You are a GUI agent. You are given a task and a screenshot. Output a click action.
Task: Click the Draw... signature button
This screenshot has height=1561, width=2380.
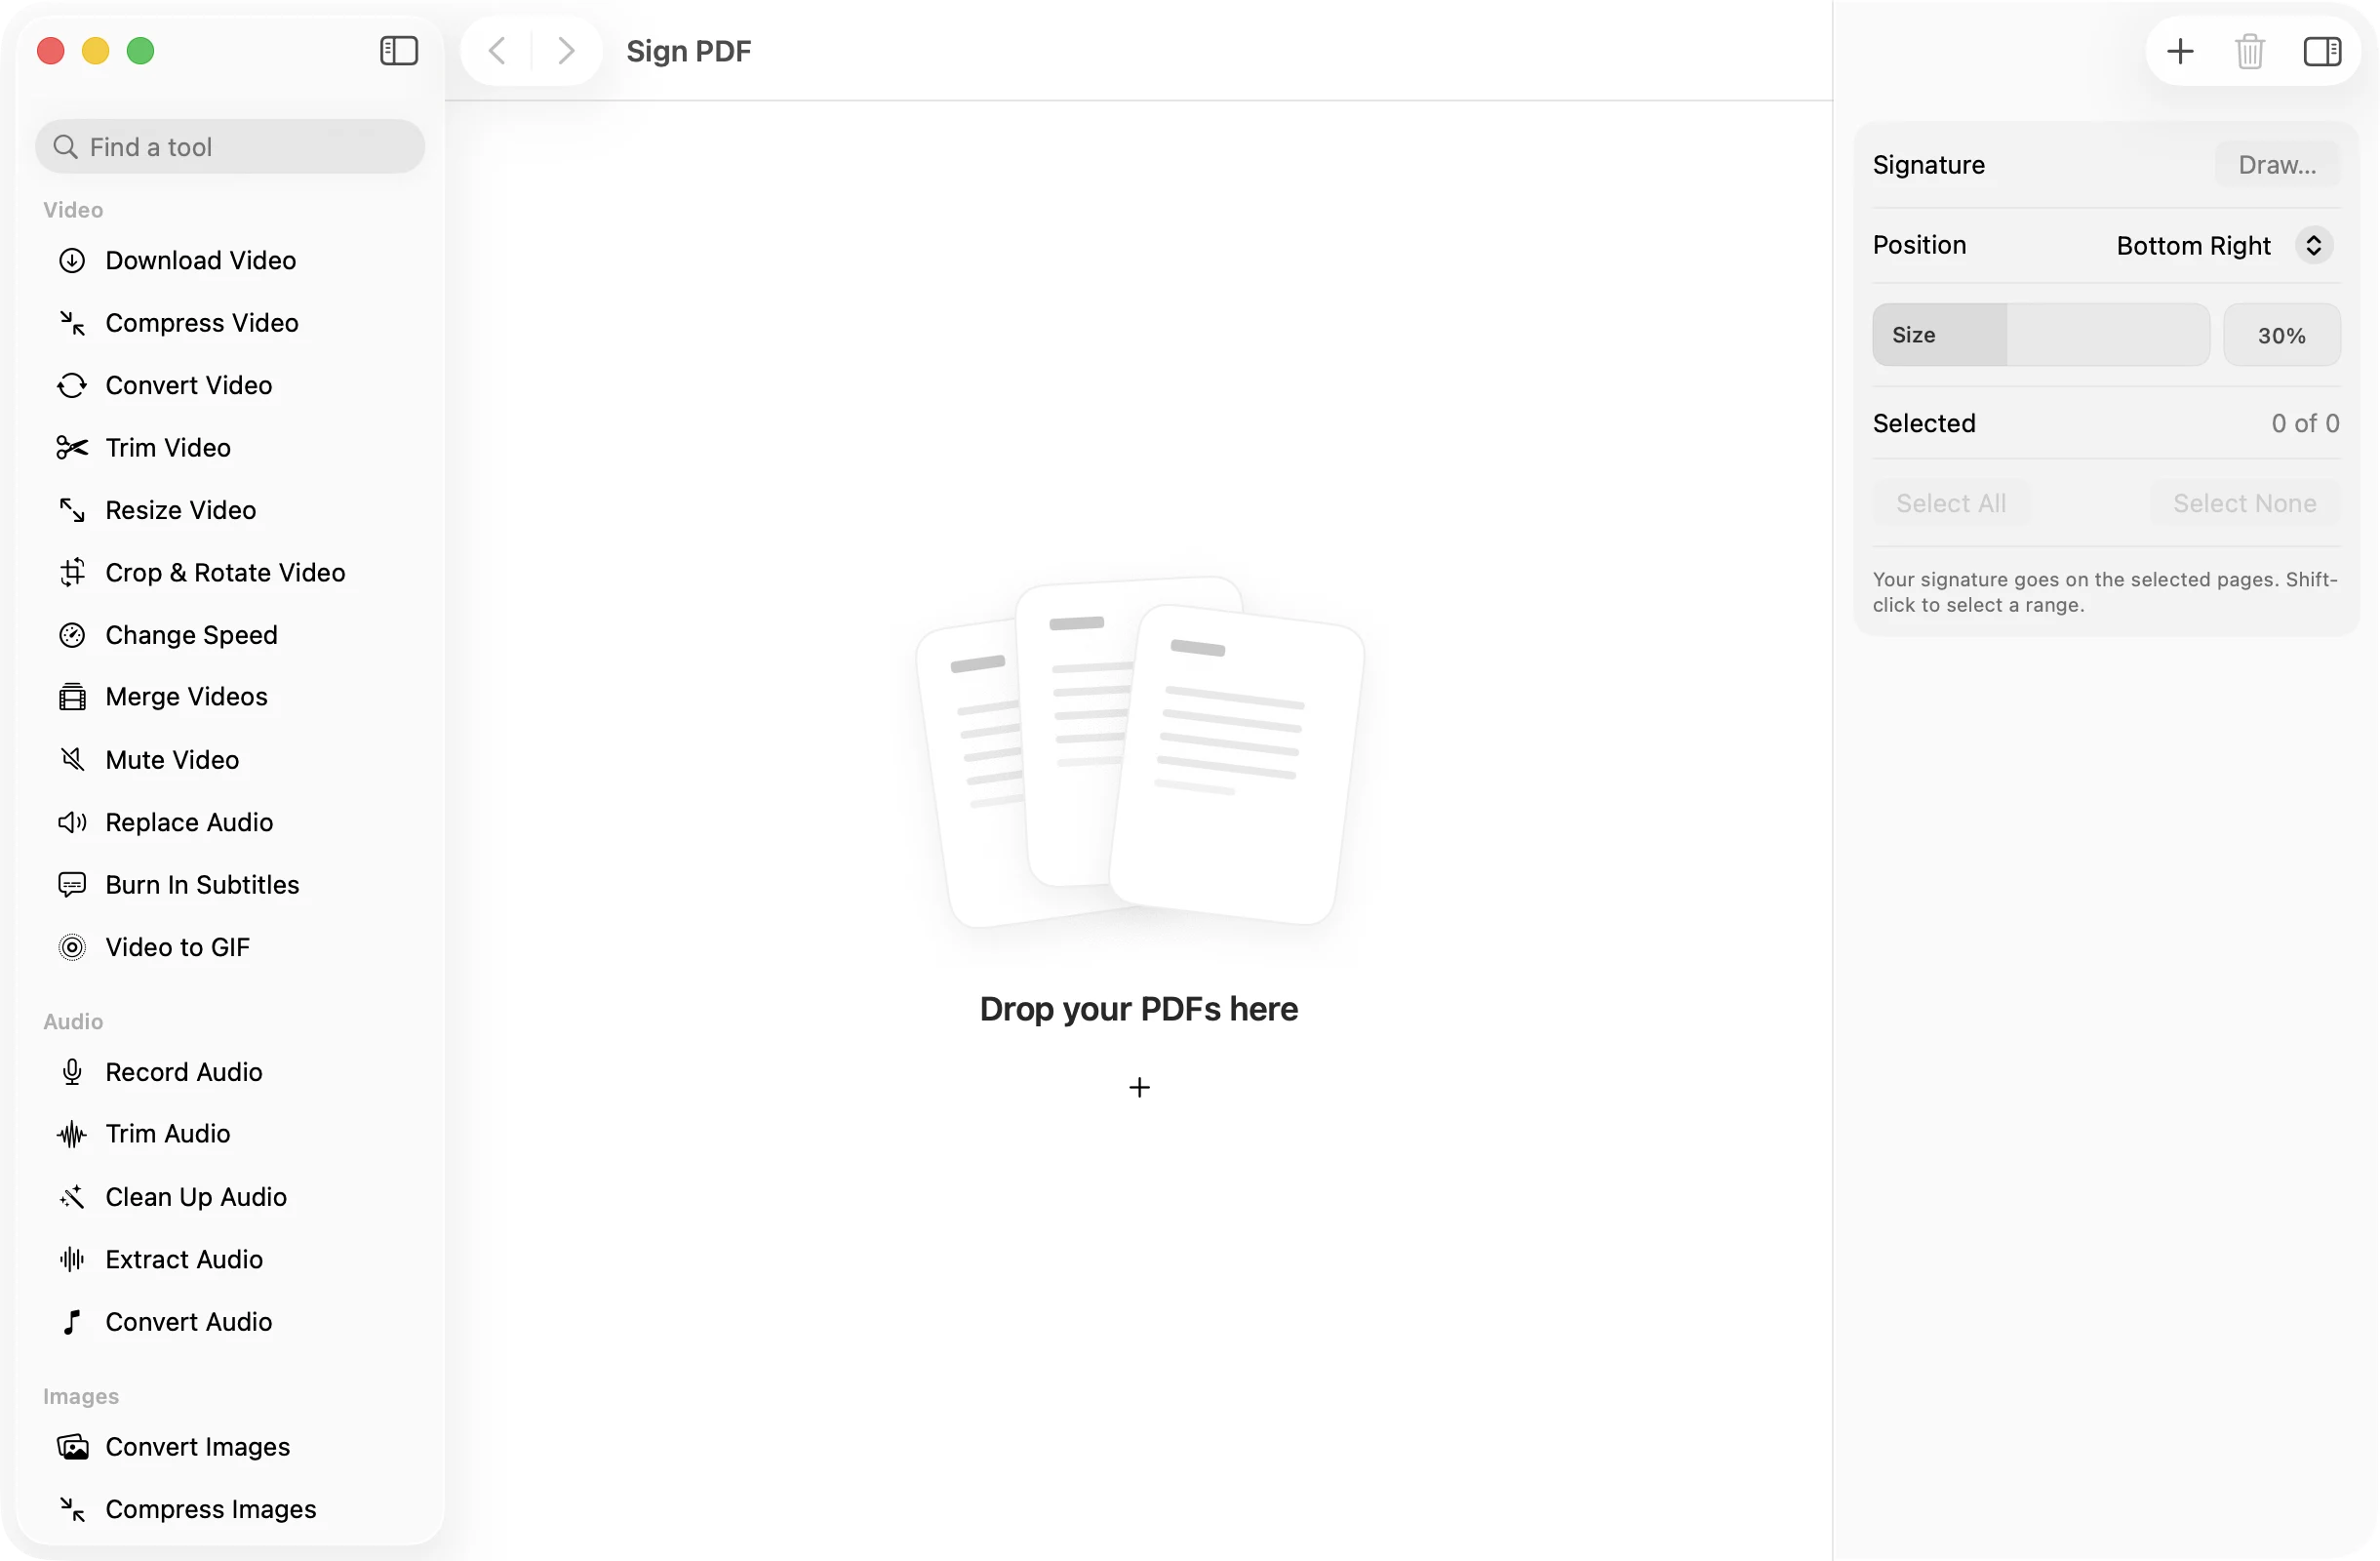click(x=2276, y=165)
